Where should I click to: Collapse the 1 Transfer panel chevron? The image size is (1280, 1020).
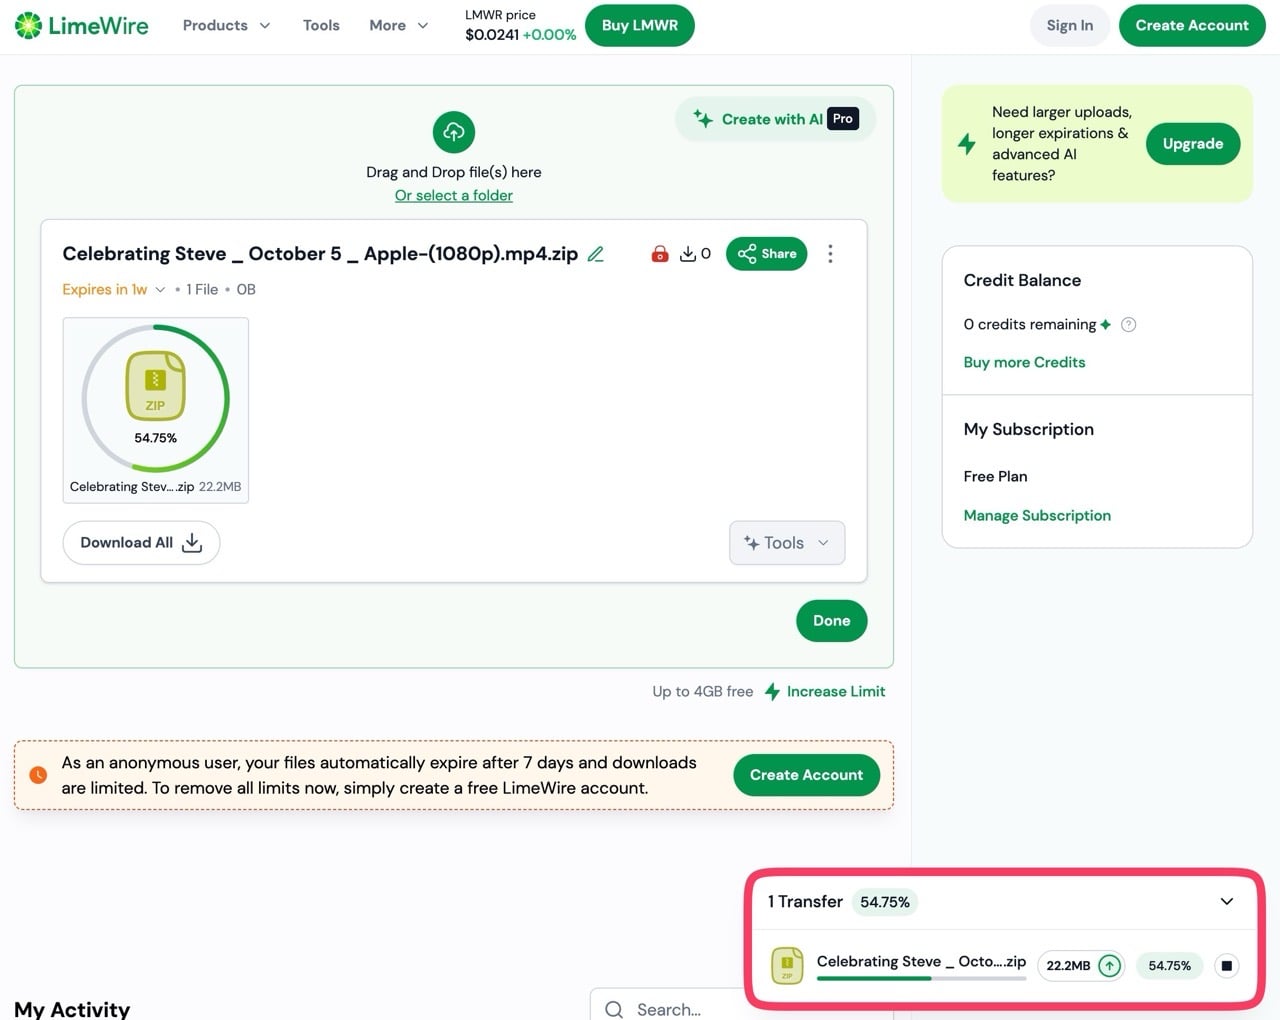[x=1227, y=901]
